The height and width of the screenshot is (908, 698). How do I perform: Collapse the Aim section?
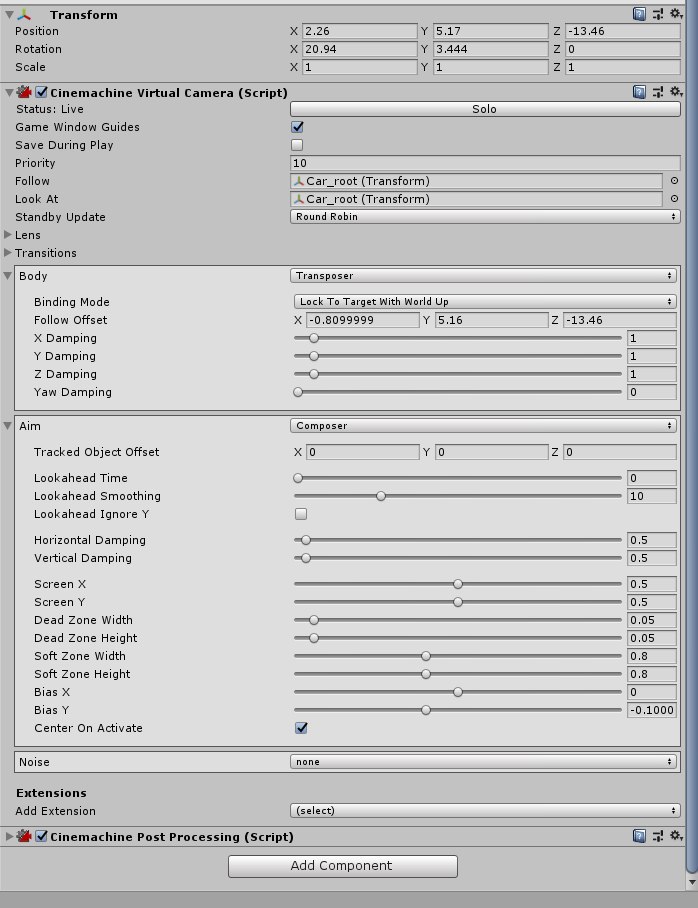click(x=8, y=426)
